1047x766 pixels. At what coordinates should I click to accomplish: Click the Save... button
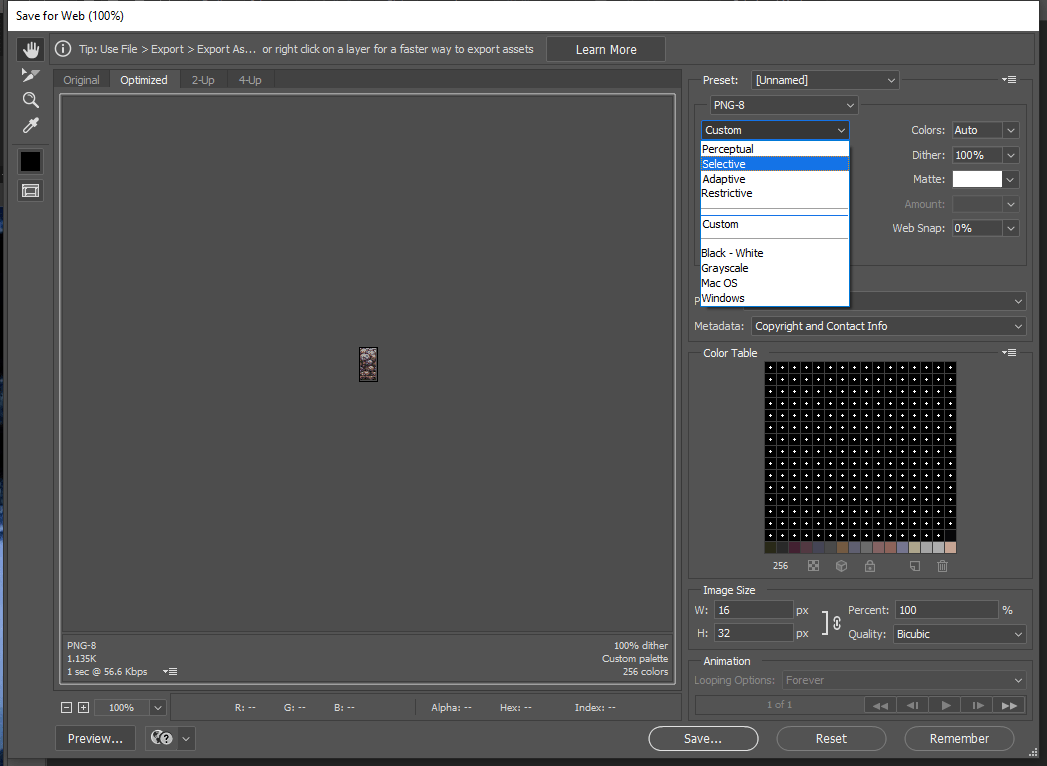click(x=703, y=739)
